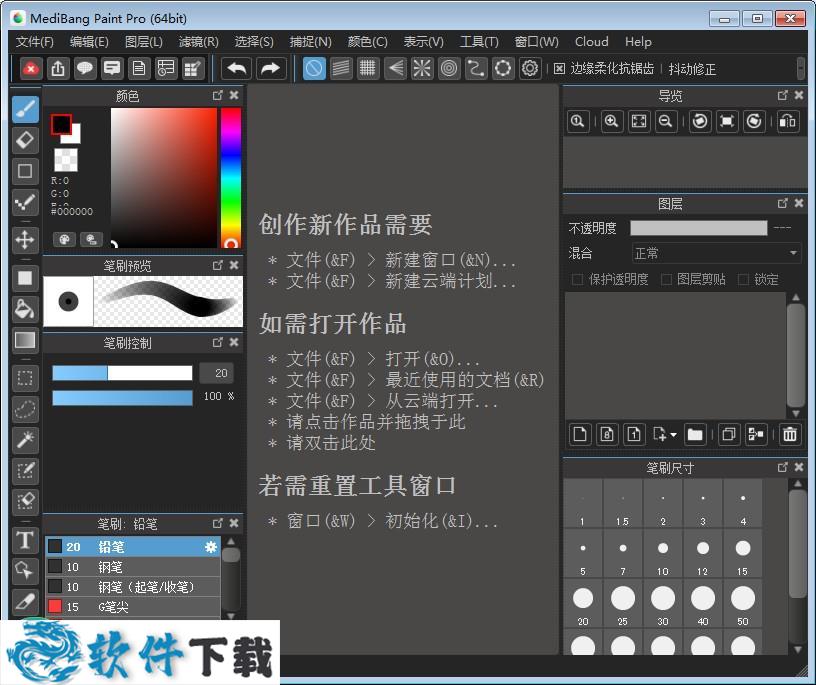816x685 pixels.
Task: Enable crisscross grid snap
Action: point(368,68)
